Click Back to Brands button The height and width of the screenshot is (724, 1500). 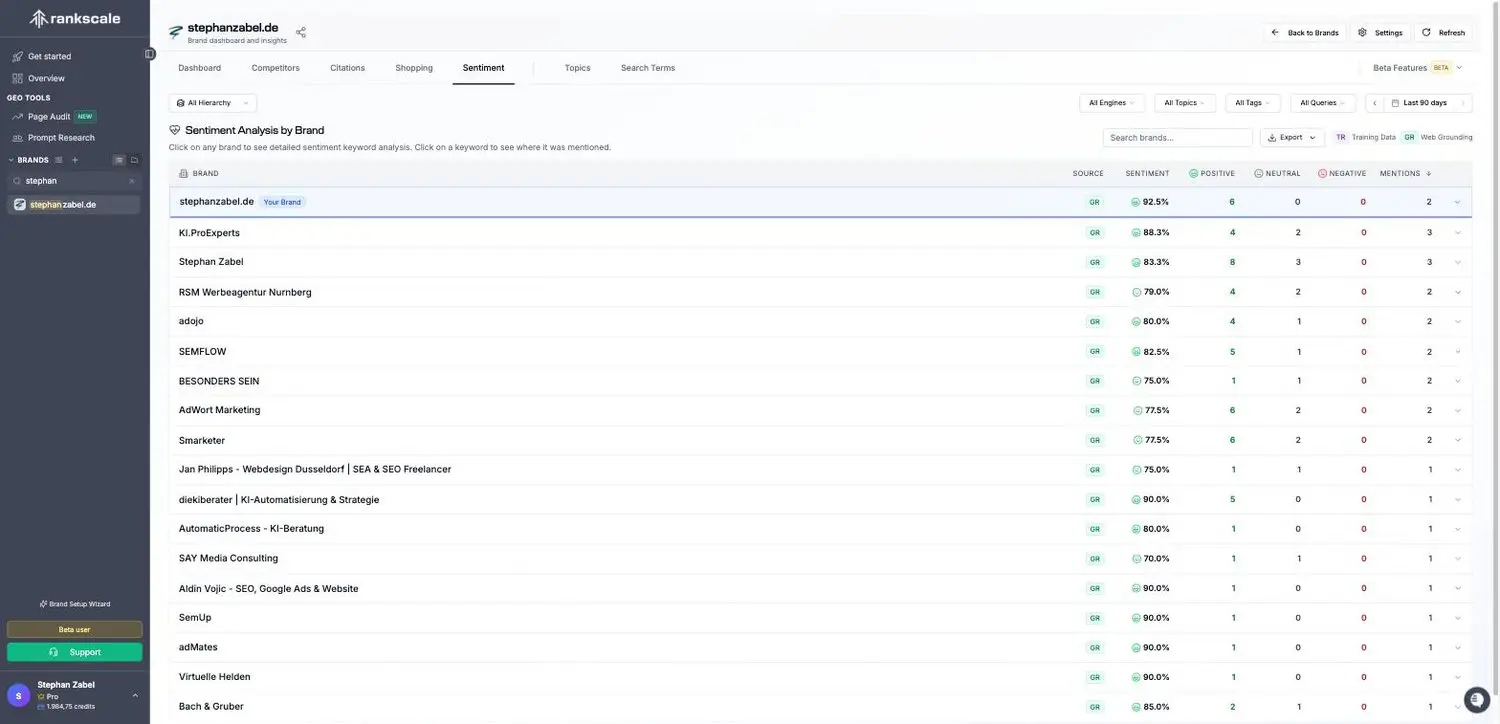pos(1305,33)
